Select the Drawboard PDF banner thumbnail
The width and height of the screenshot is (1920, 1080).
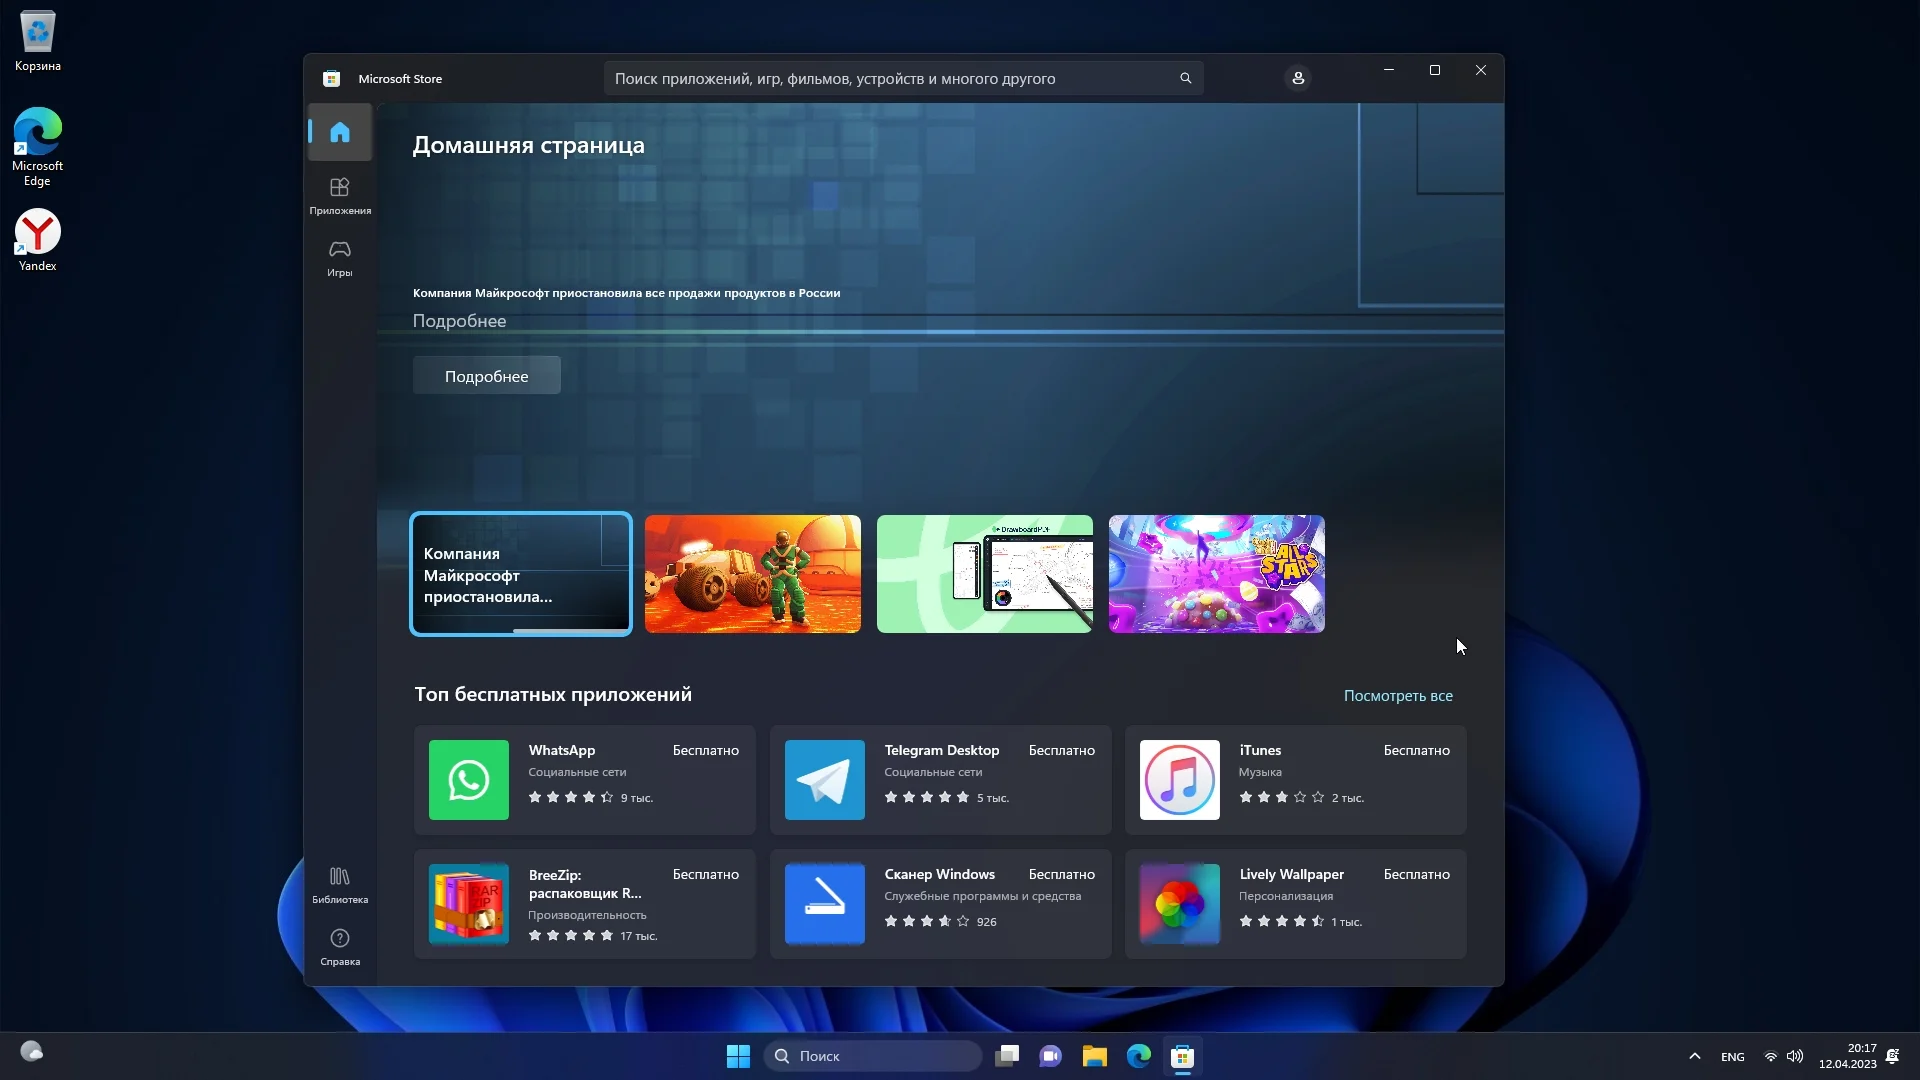984,574
